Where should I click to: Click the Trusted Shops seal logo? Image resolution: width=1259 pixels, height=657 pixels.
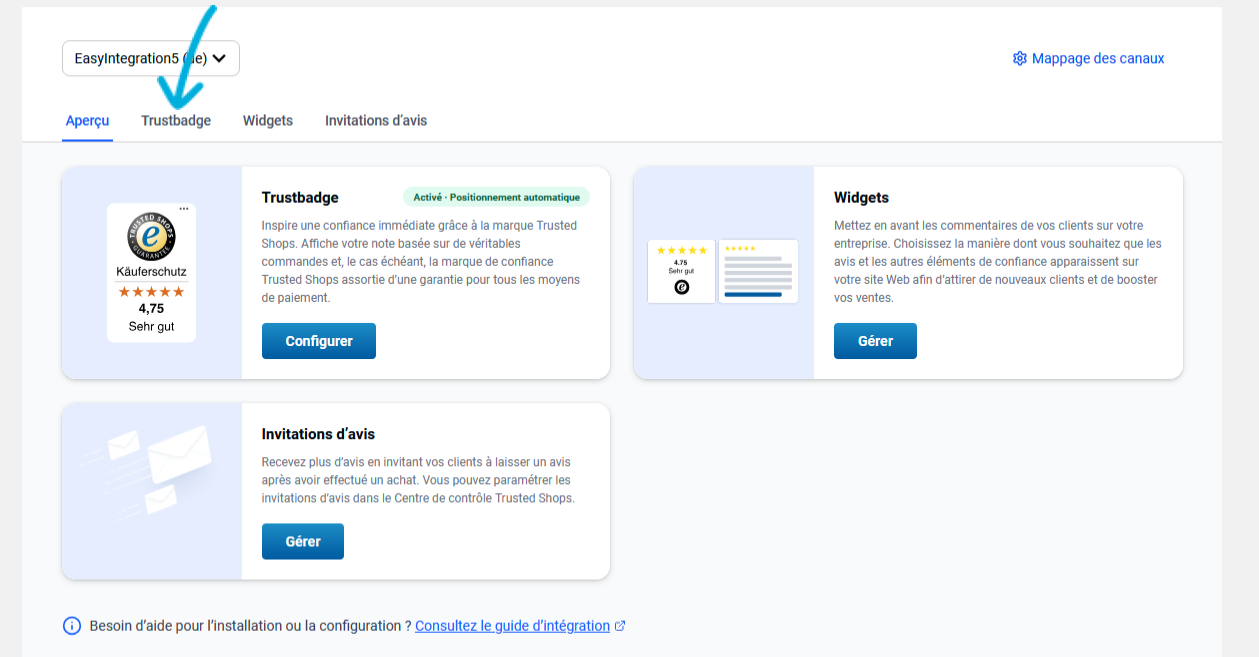click(x=152, y=236)
